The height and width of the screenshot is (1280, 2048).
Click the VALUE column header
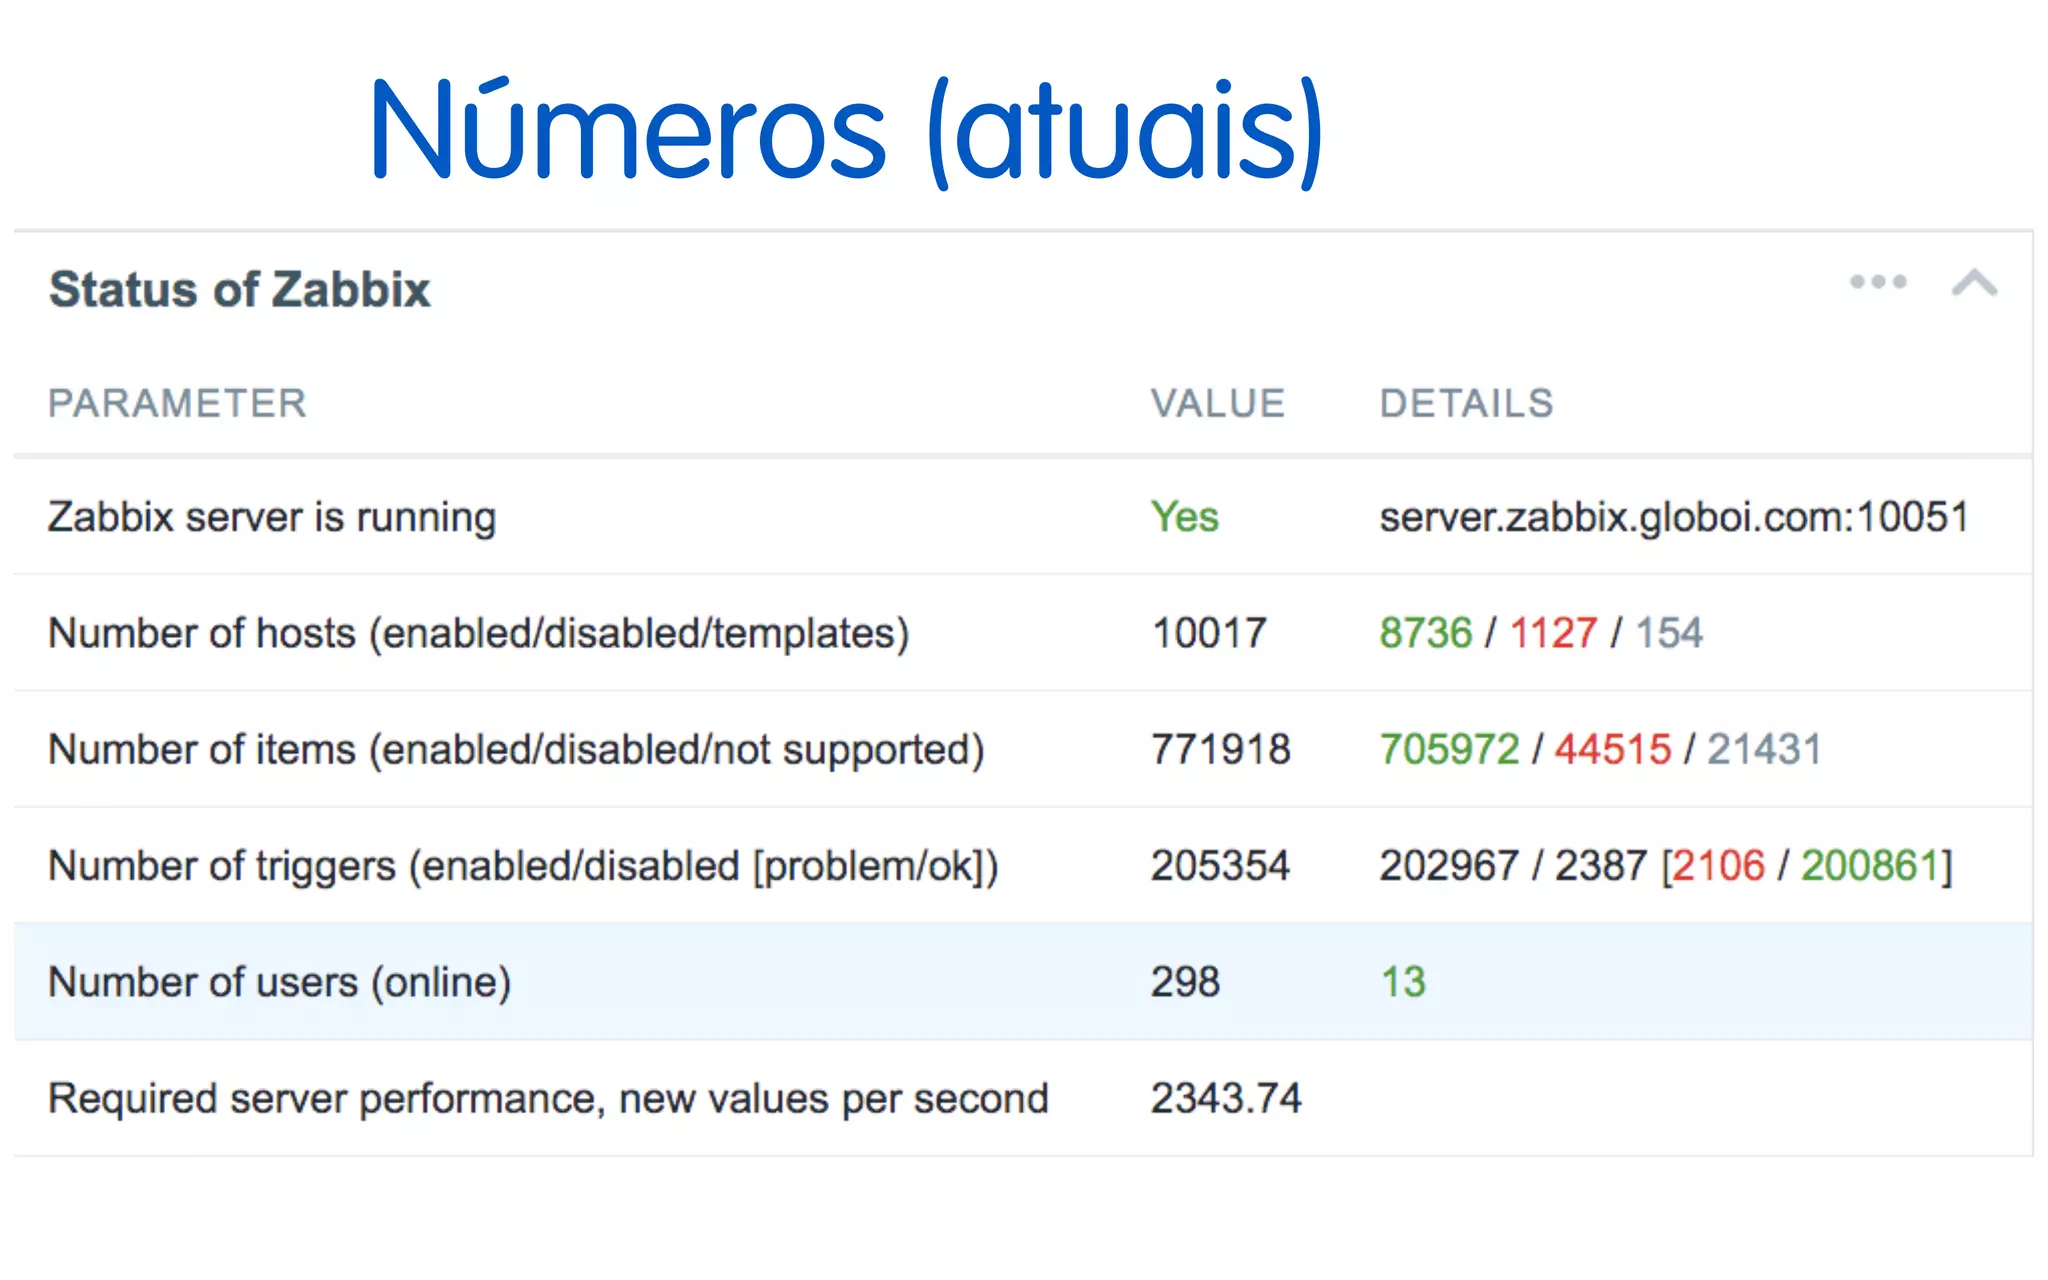click(1217, 403)
